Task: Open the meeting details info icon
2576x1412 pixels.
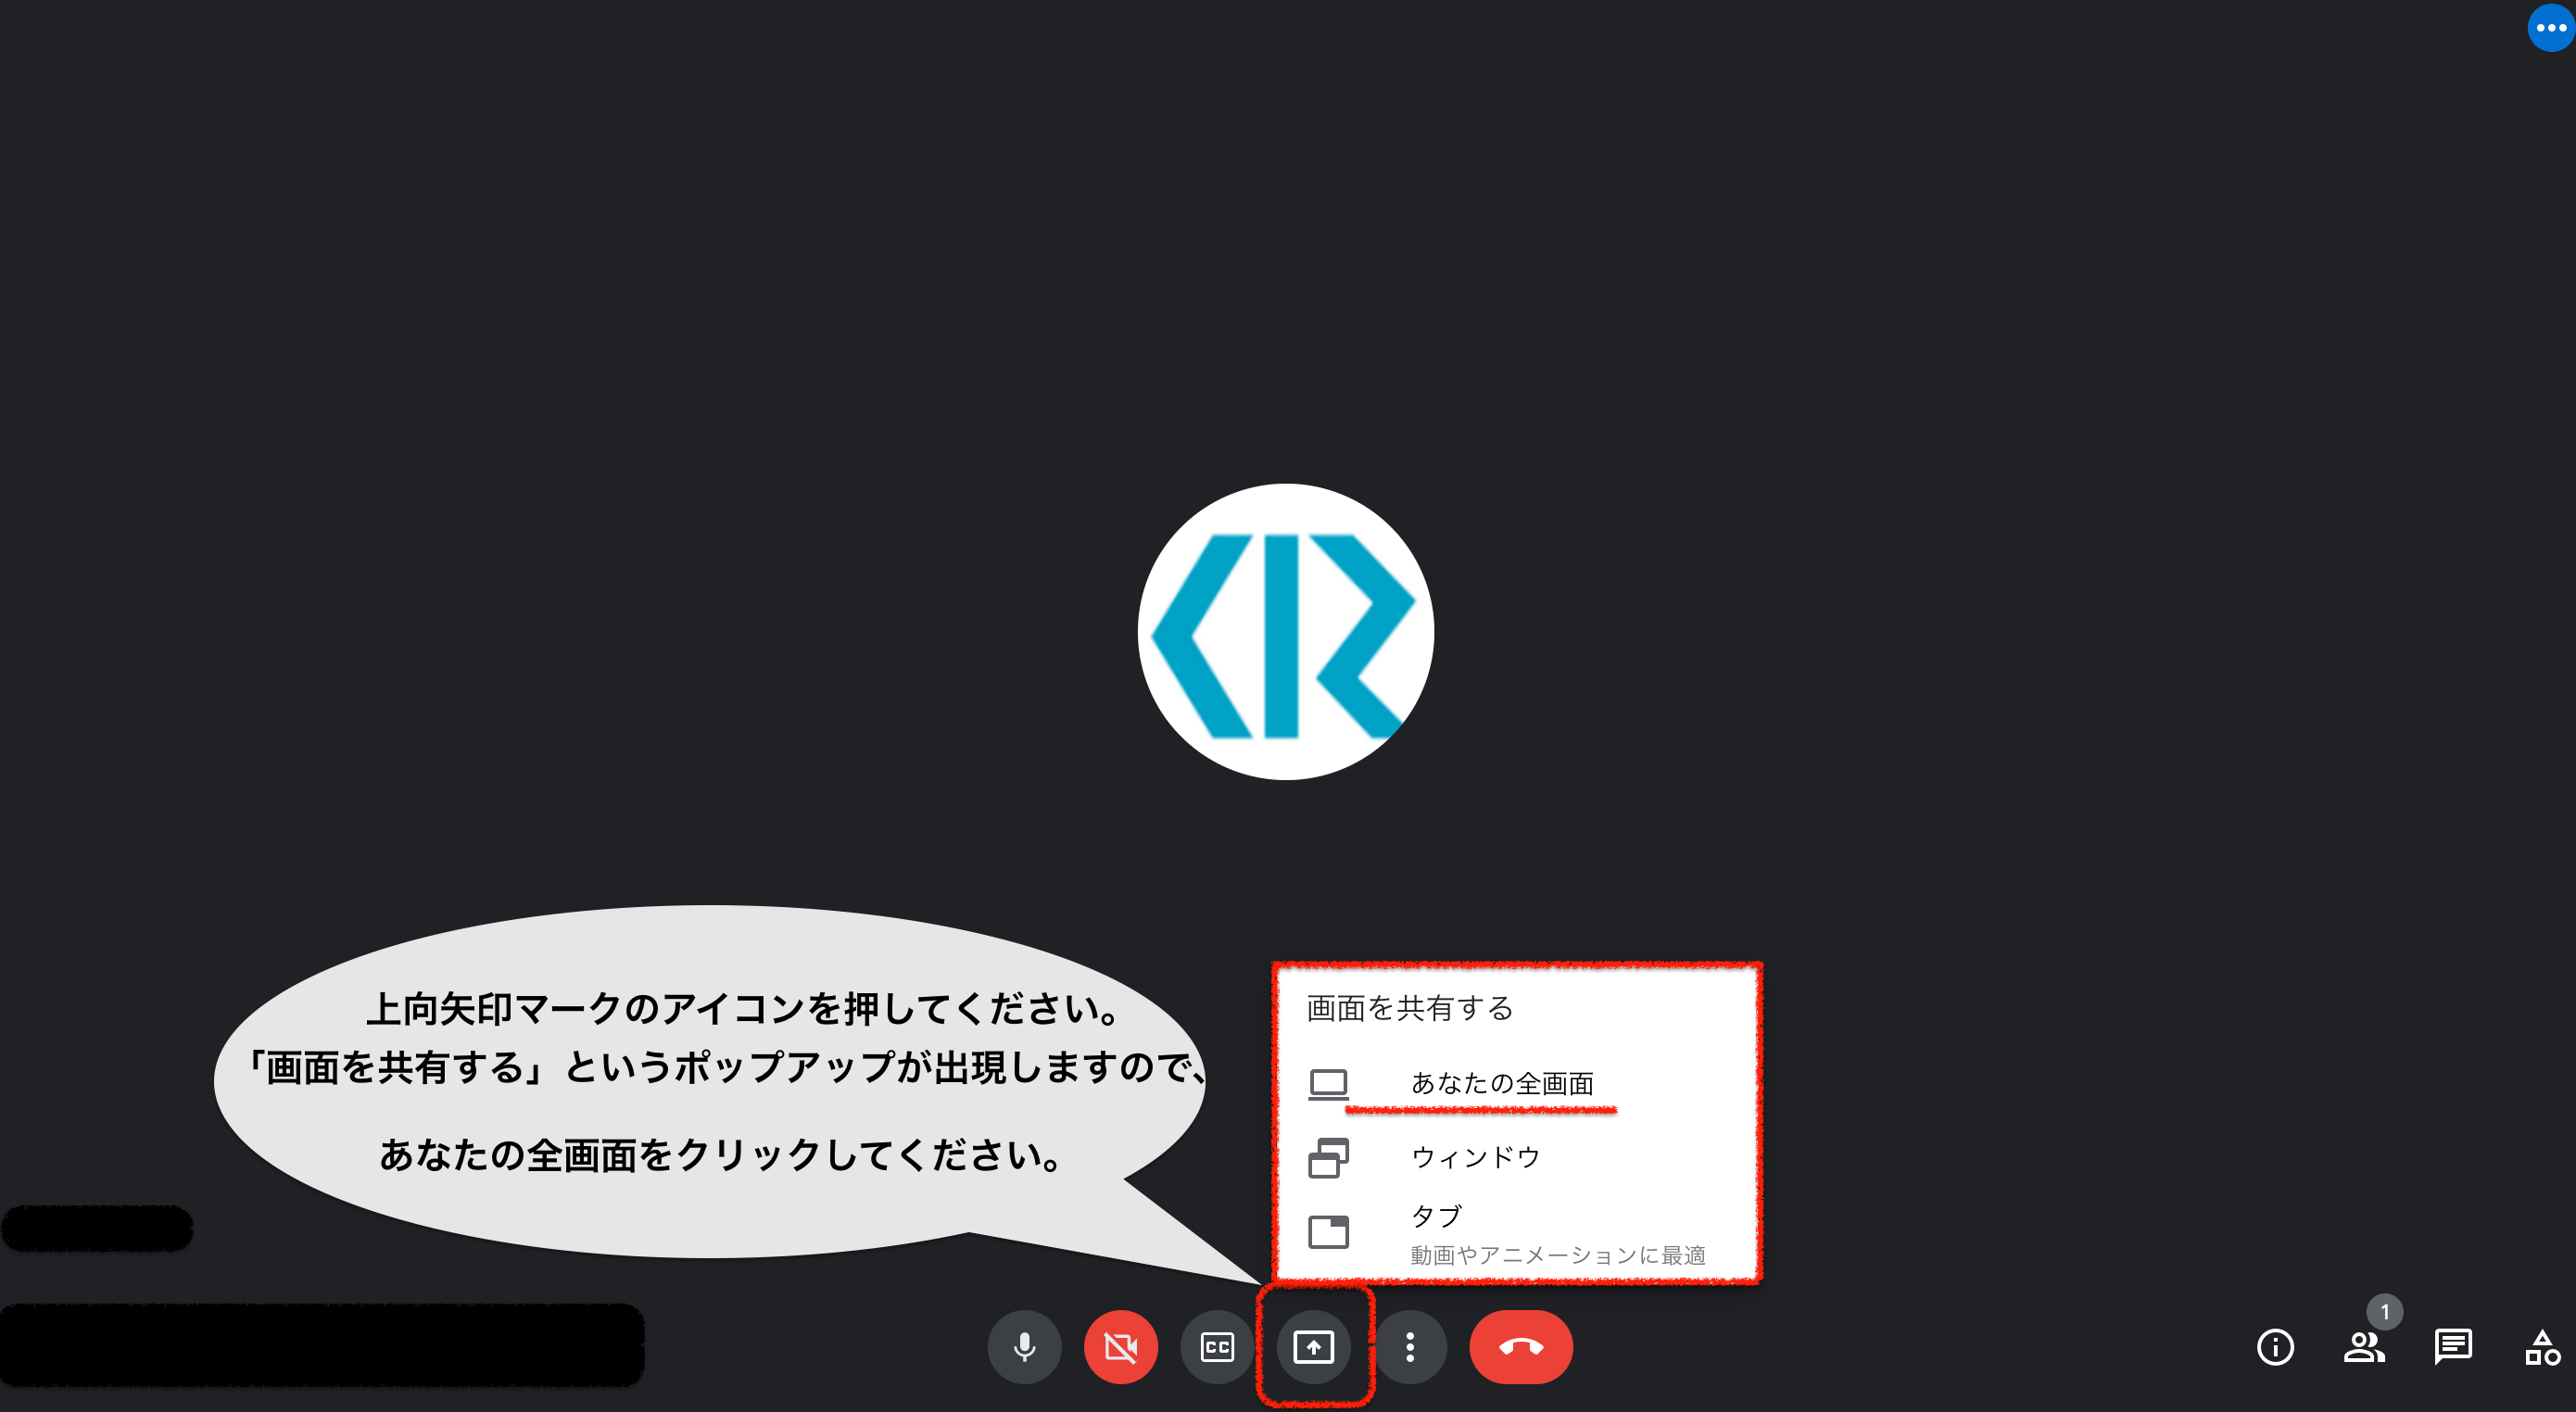Action: pyautogui.click(x=2275, y=1347)
